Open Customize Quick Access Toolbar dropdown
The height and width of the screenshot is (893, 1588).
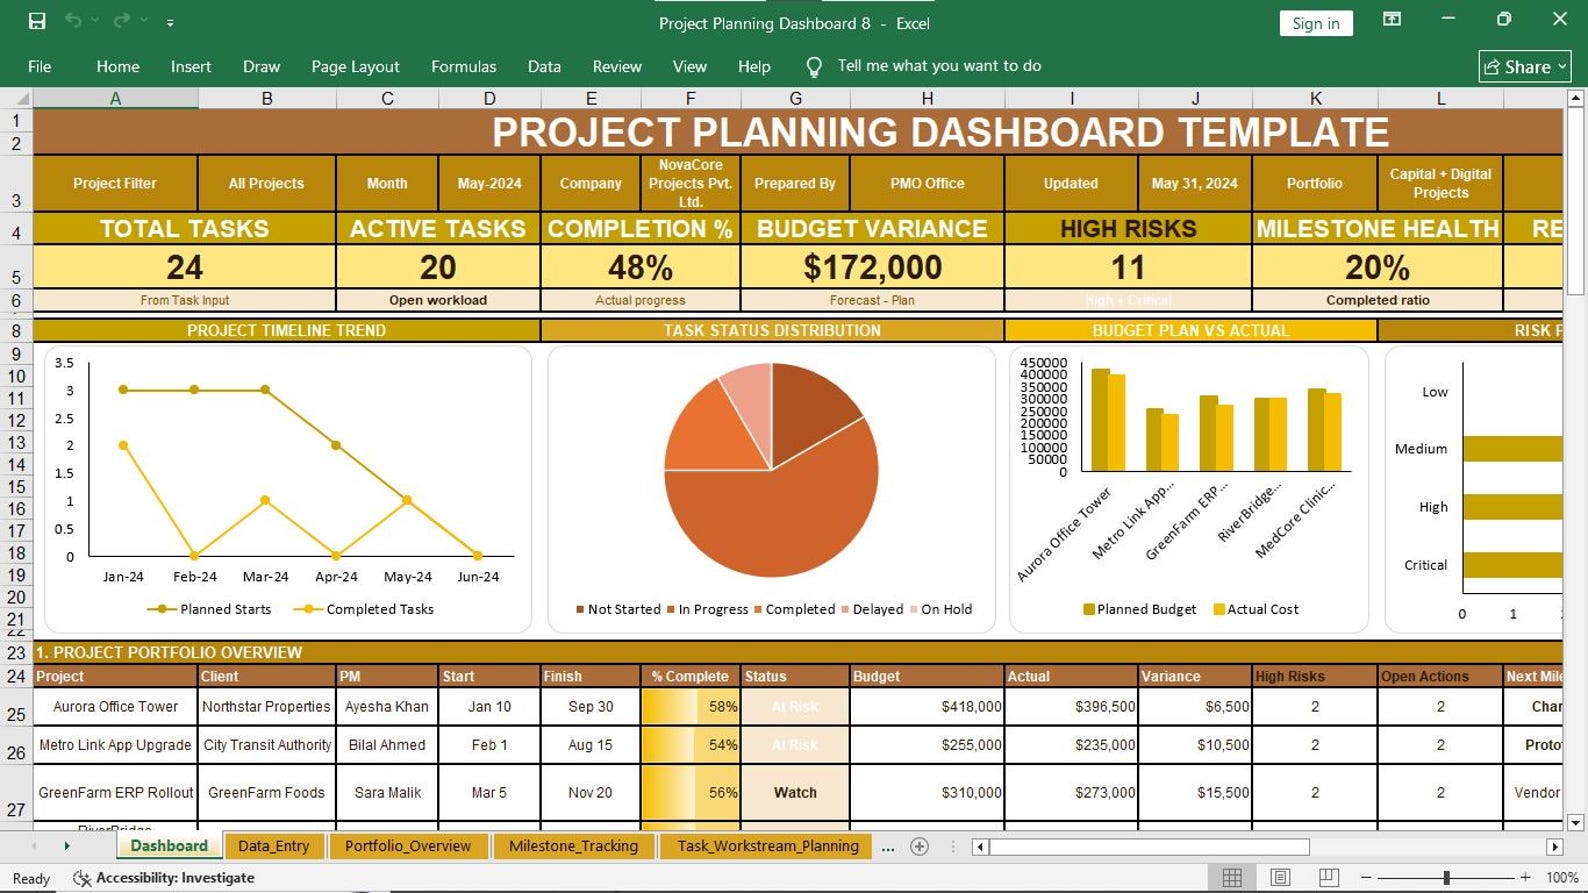170,22
